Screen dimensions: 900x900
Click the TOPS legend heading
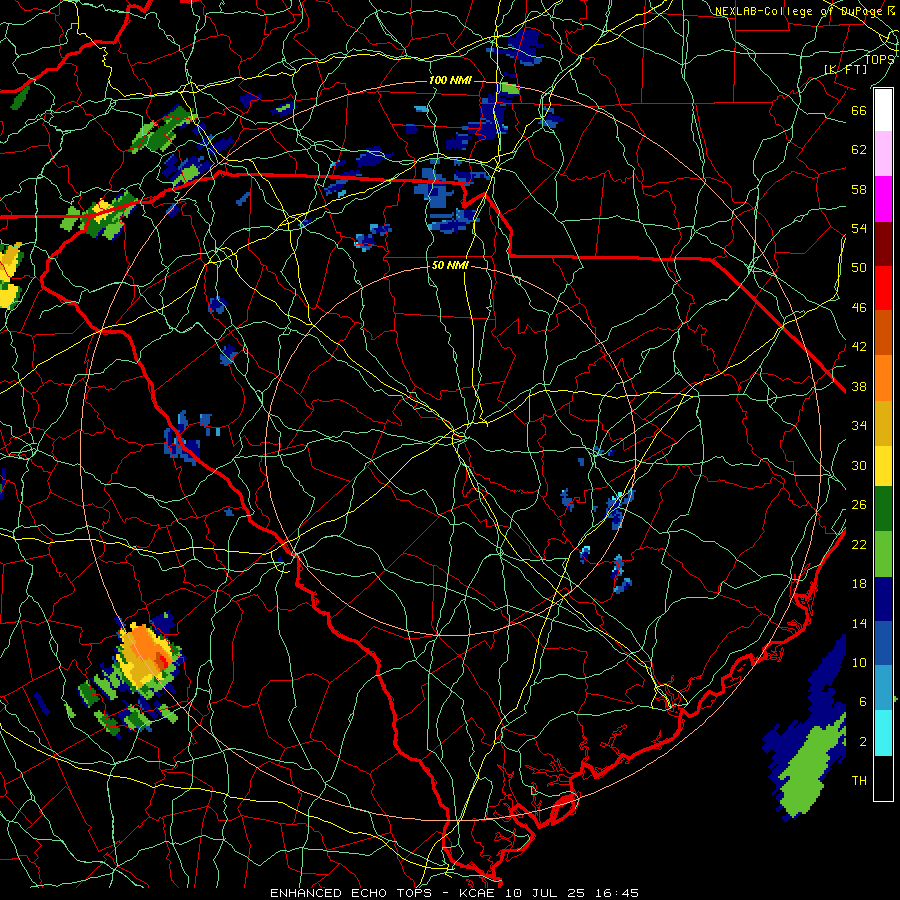point(879,59)
